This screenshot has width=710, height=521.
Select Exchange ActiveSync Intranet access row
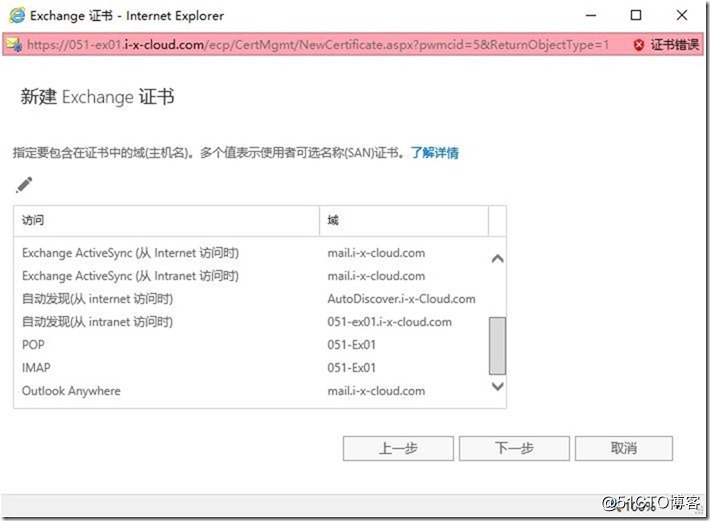(251, 276)
